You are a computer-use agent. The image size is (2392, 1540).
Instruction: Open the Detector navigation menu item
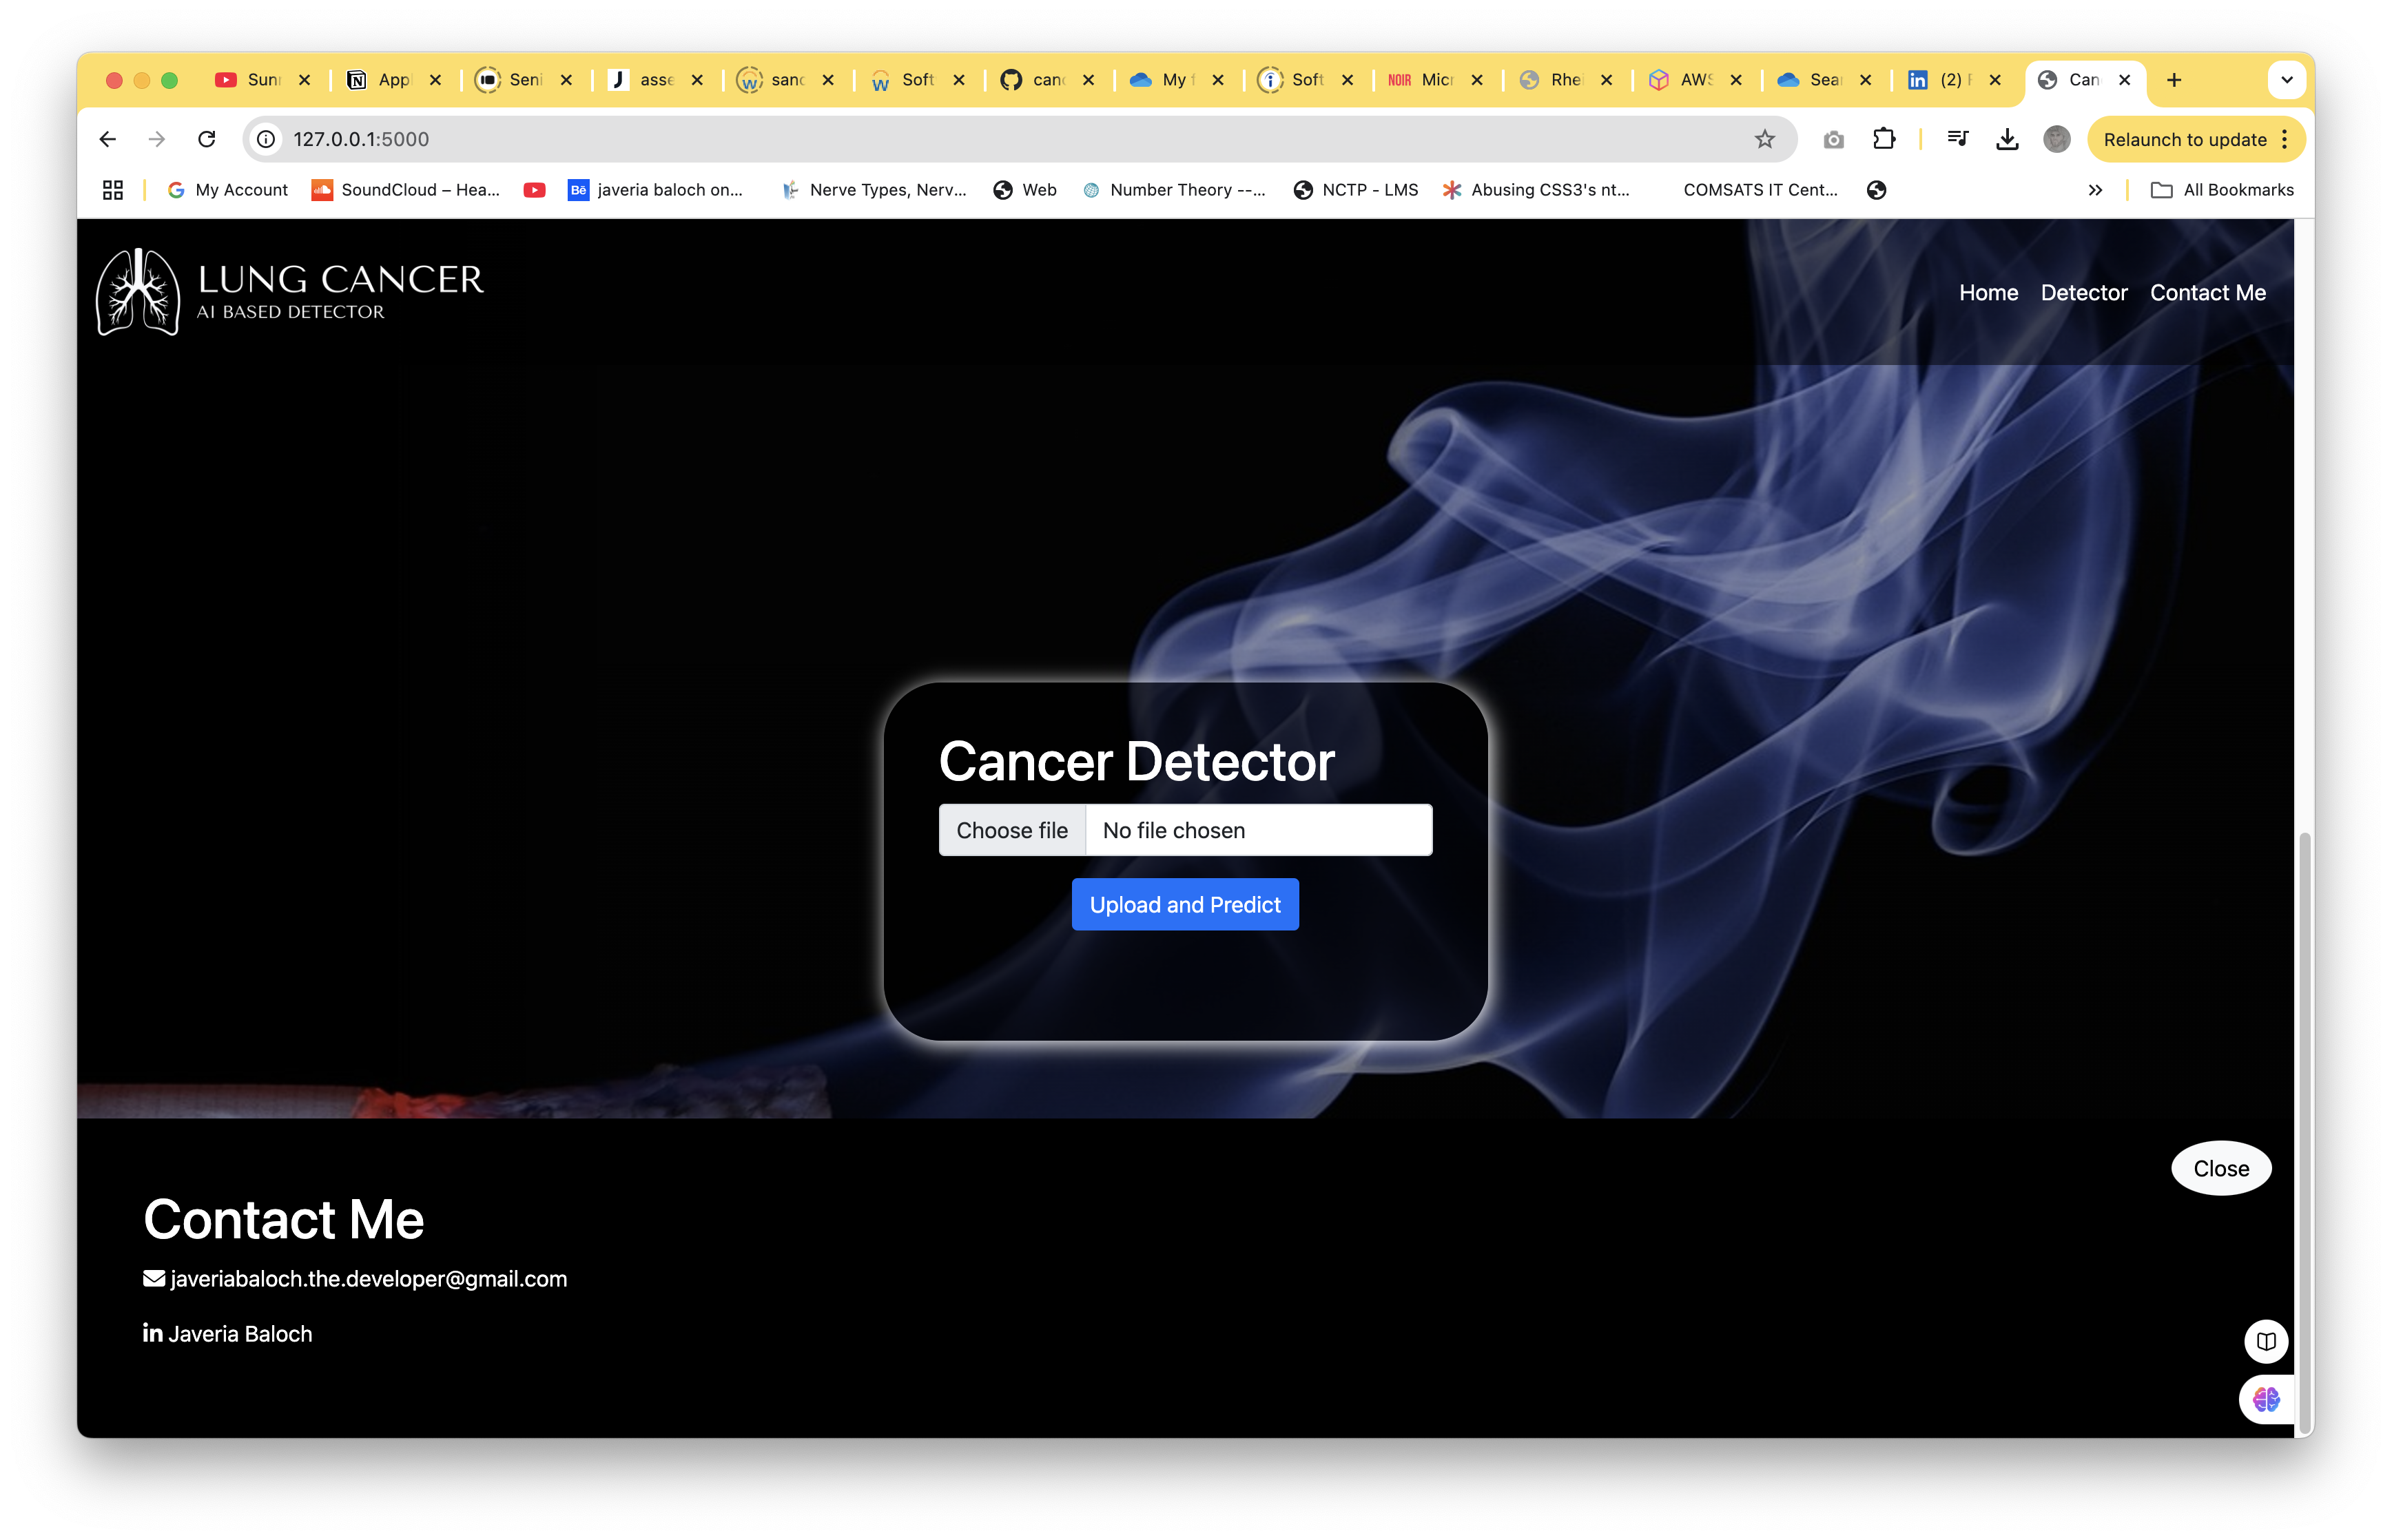pyautogui.click(x=2083, y=293)
